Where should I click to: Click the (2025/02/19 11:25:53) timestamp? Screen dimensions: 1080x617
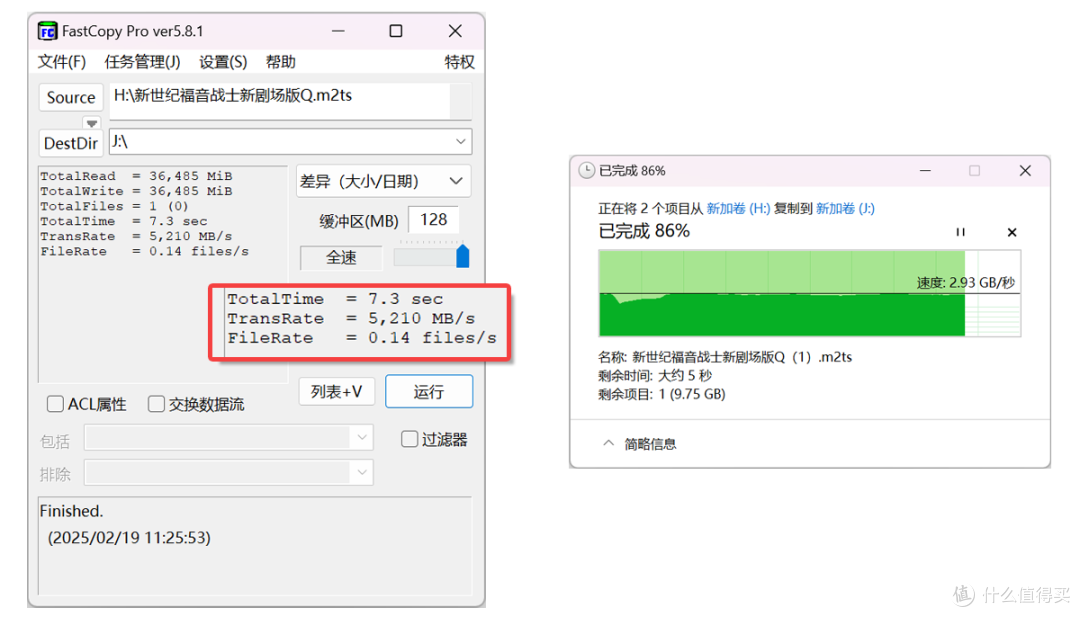(x=129, y=537)
